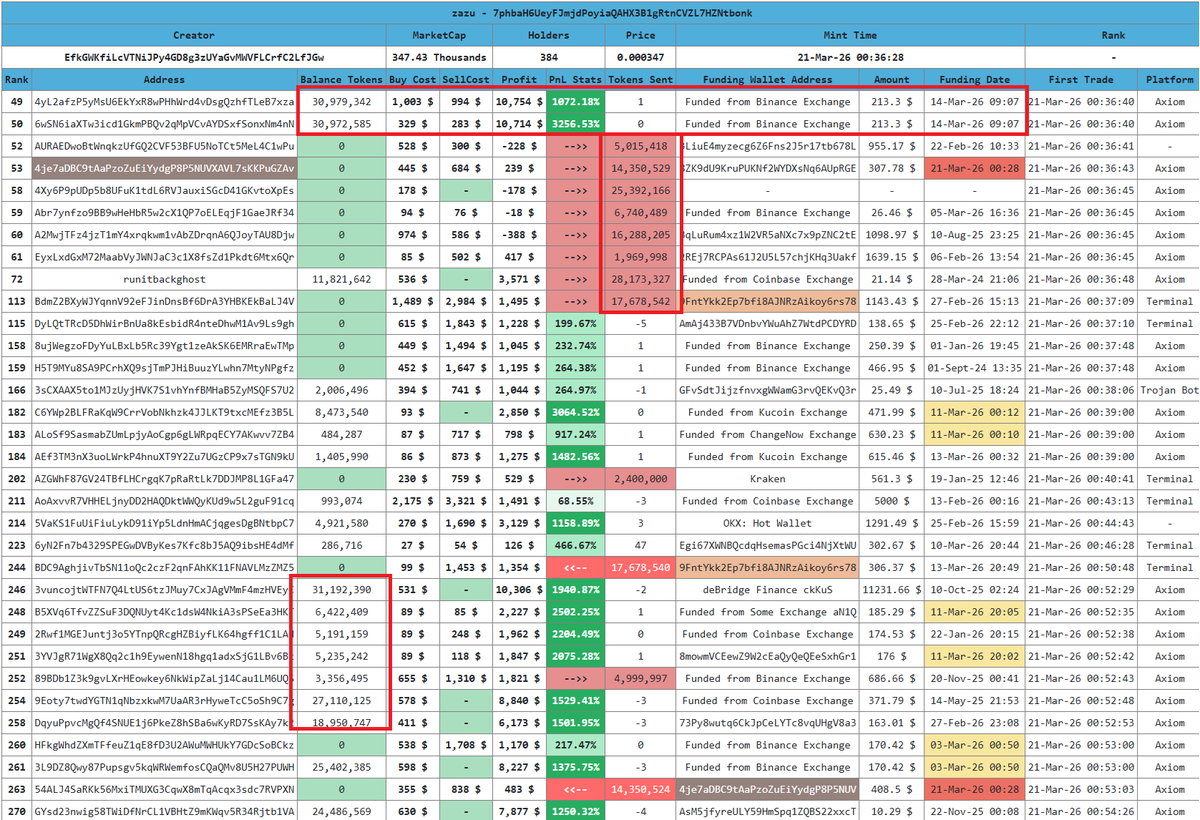
Task: Click the sell cost value 2,984 $
Action: [x=465, y=301]
